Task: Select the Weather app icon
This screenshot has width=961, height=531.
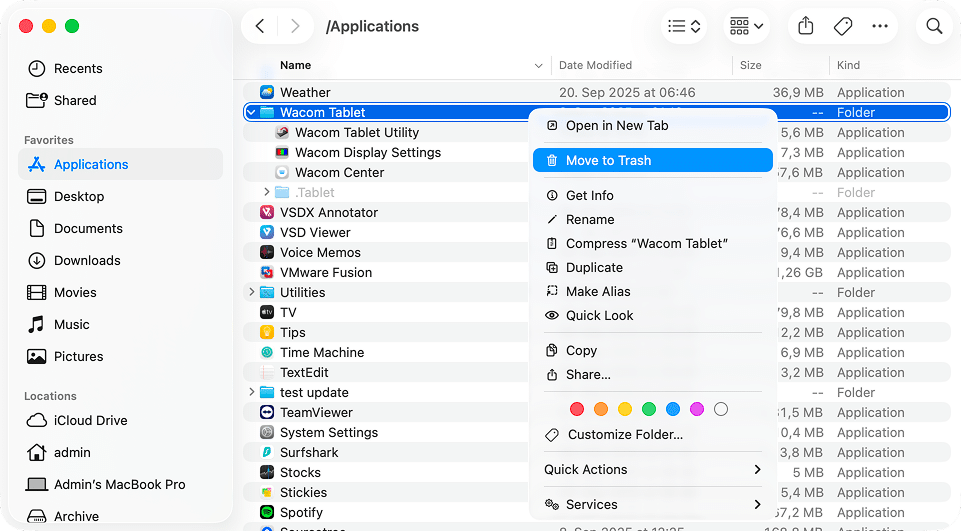Action: click(267, 93)
